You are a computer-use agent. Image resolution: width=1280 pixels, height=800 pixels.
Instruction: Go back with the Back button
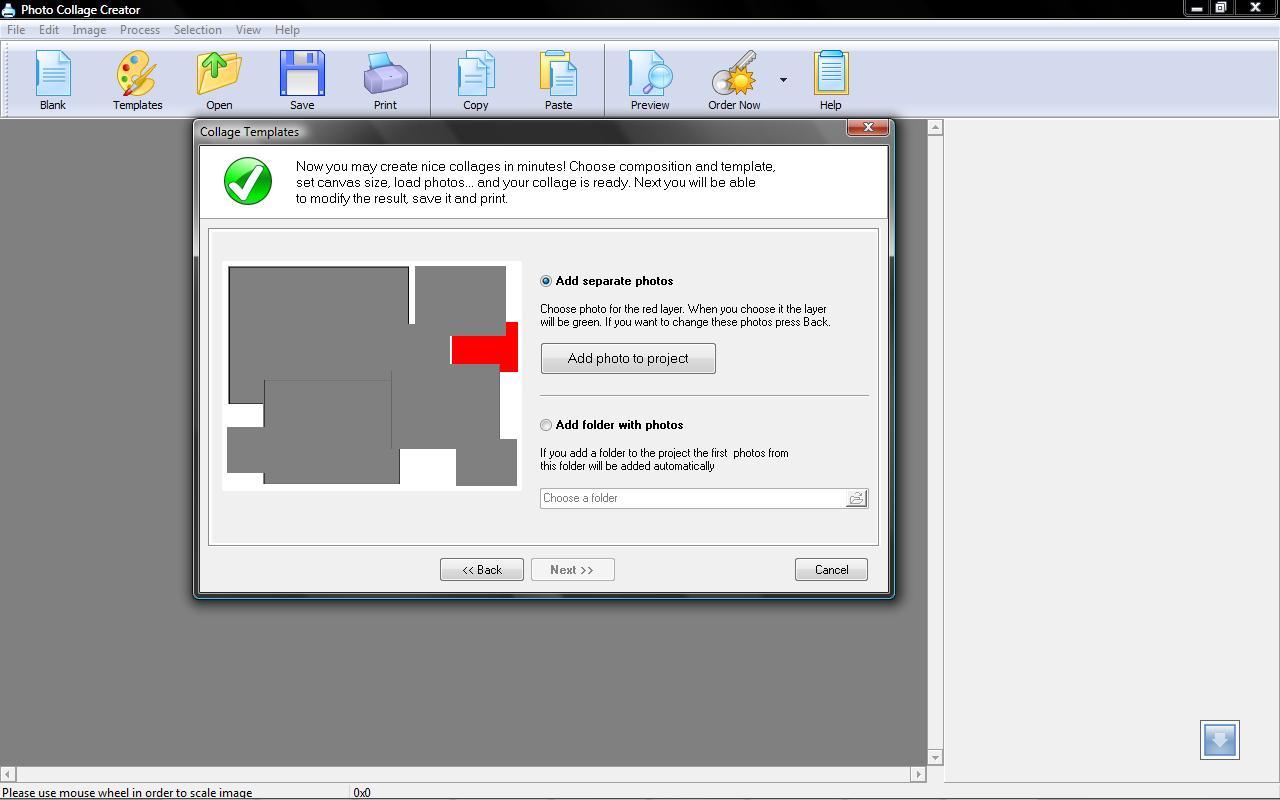[x=481, y=569]
